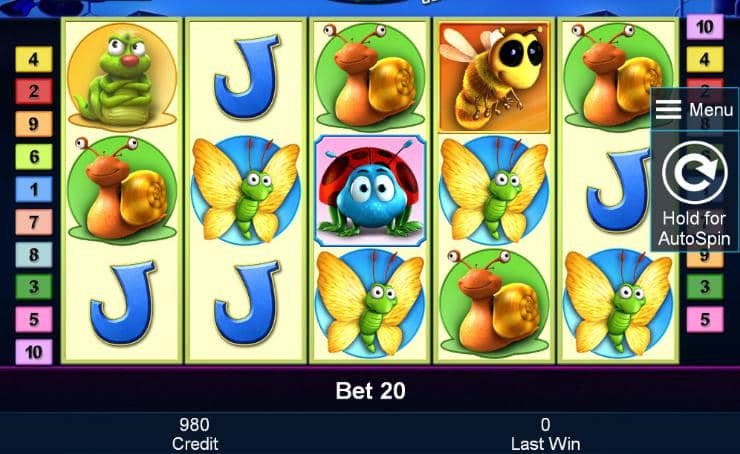Select payline 5 pink marker on right
Image resolution: width=740 pixels, height=454 pixels.
click(x=705, y=319)
